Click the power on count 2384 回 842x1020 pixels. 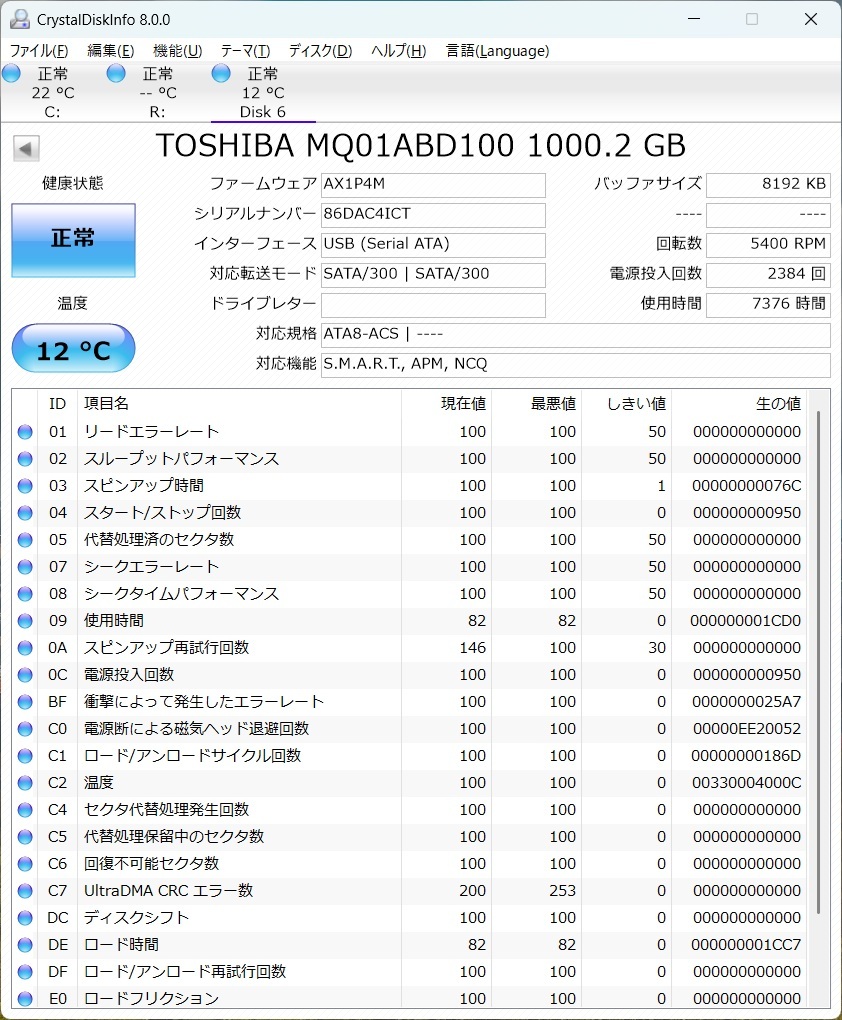pos(768,275)
